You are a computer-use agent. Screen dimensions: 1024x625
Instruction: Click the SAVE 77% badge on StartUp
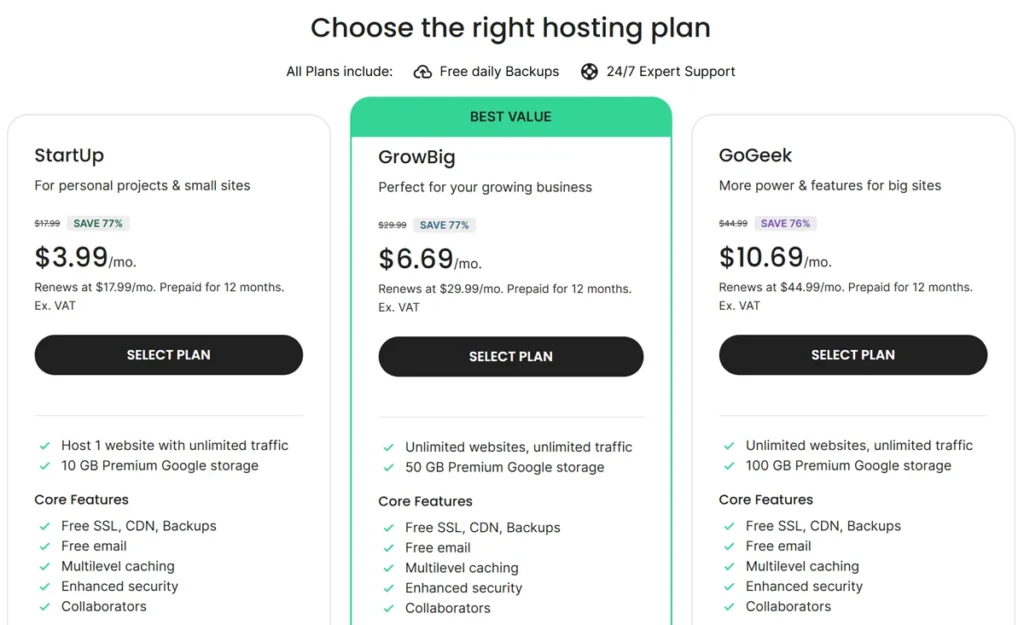click(x=98, y=223)
